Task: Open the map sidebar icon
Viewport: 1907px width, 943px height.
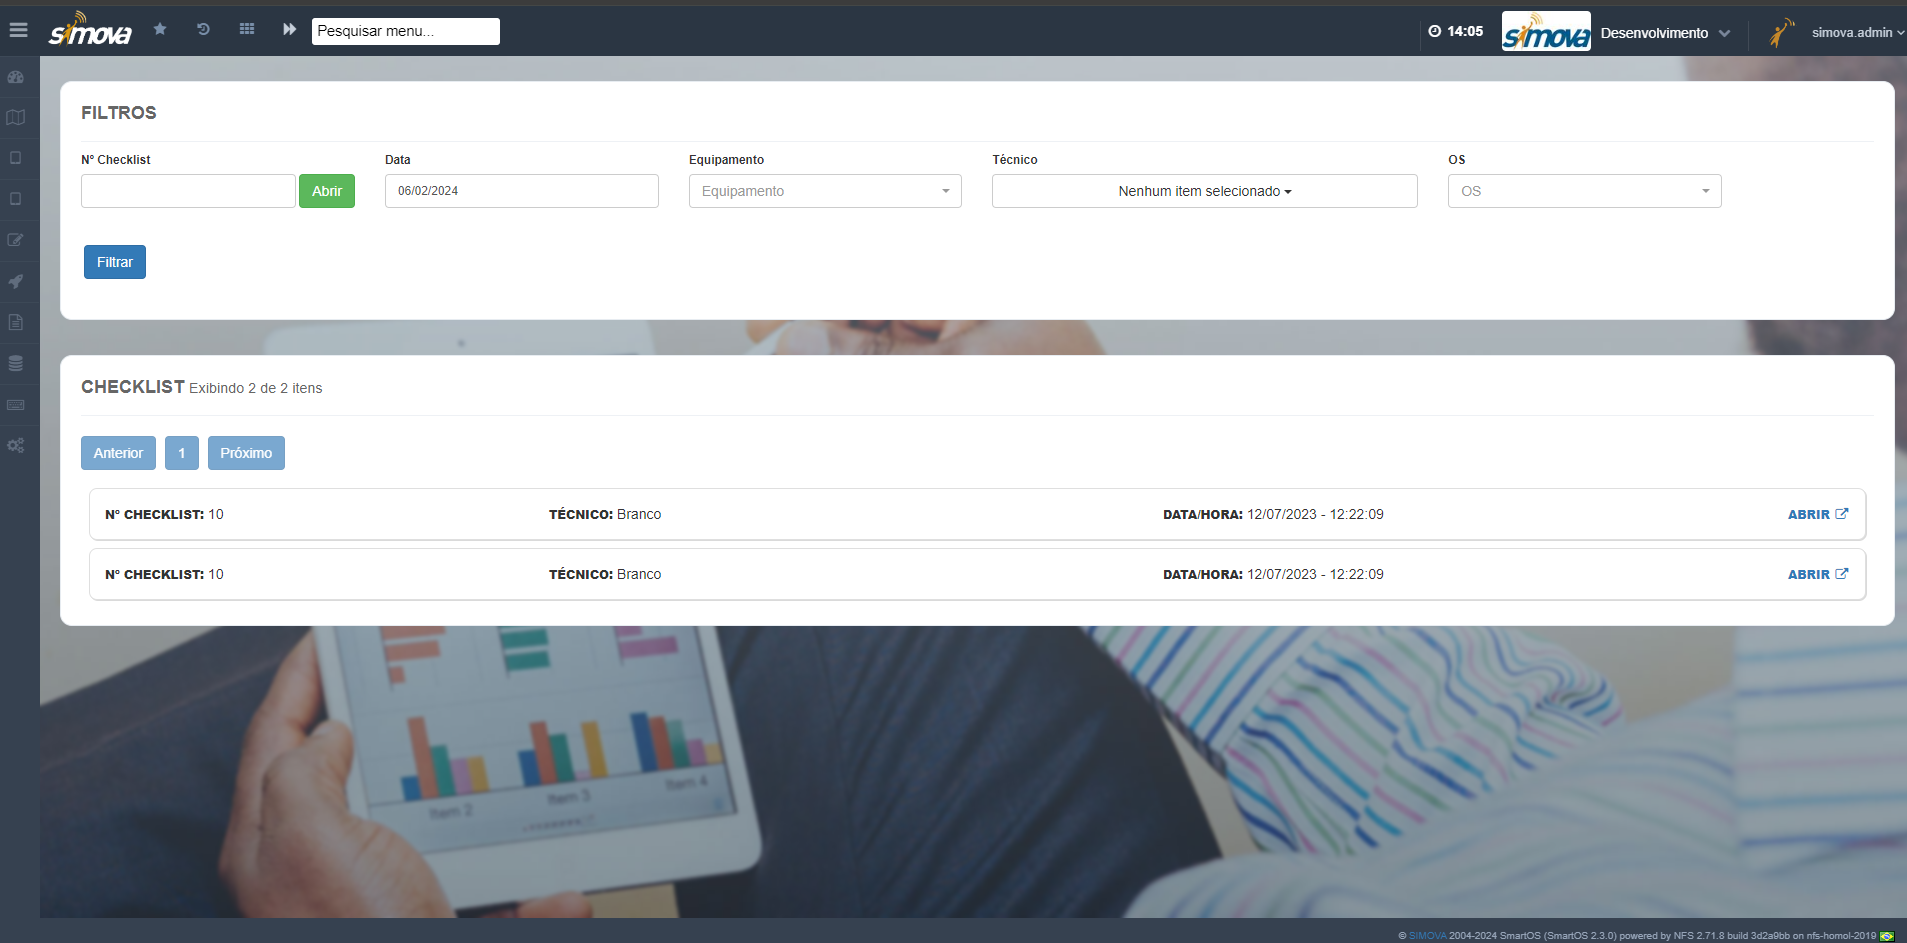Action: 16,117
